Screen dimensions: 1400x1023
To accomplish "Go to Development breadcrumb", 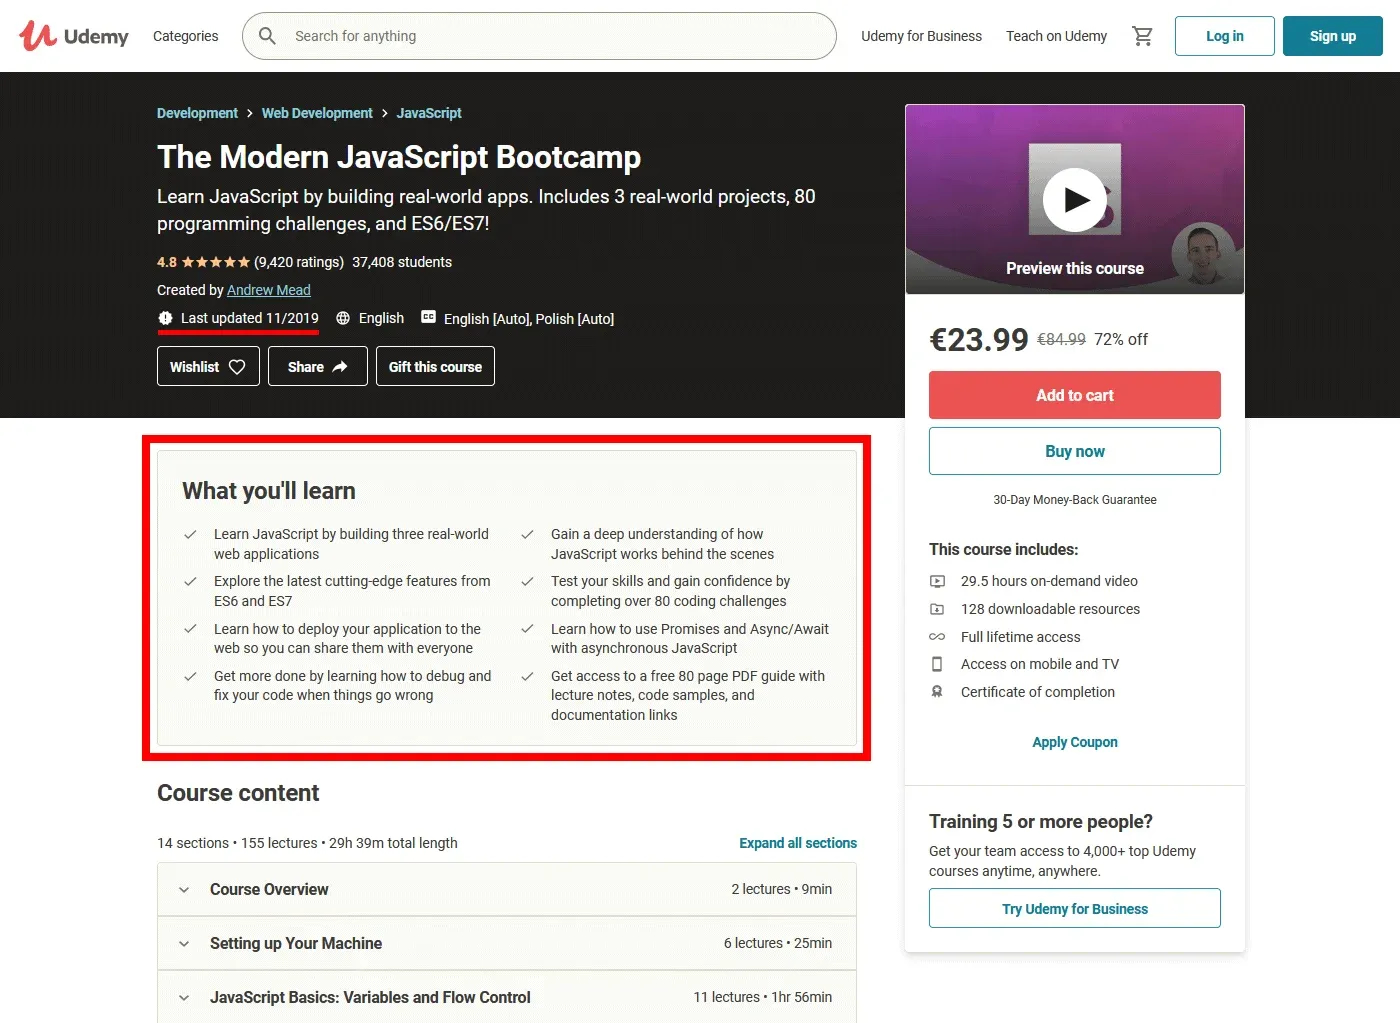I will click(x=197, y=113).
